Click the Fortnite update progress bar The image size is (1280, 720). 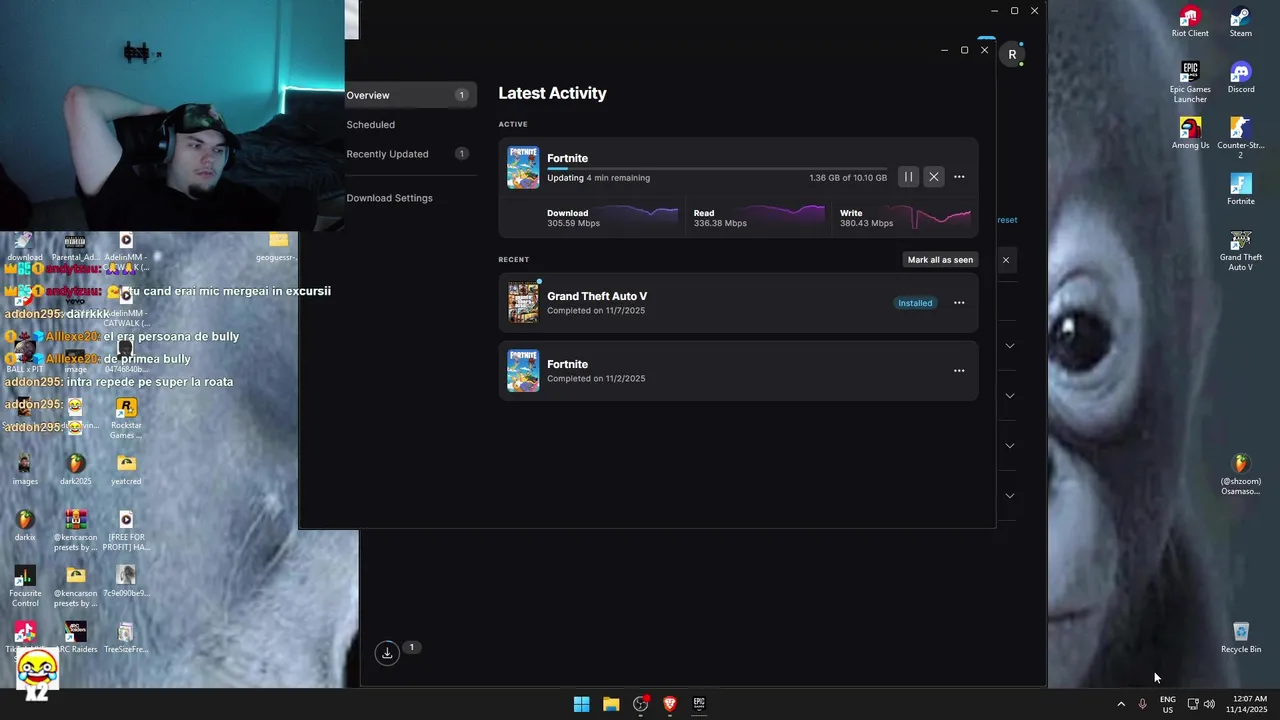(x=717, y=169)
